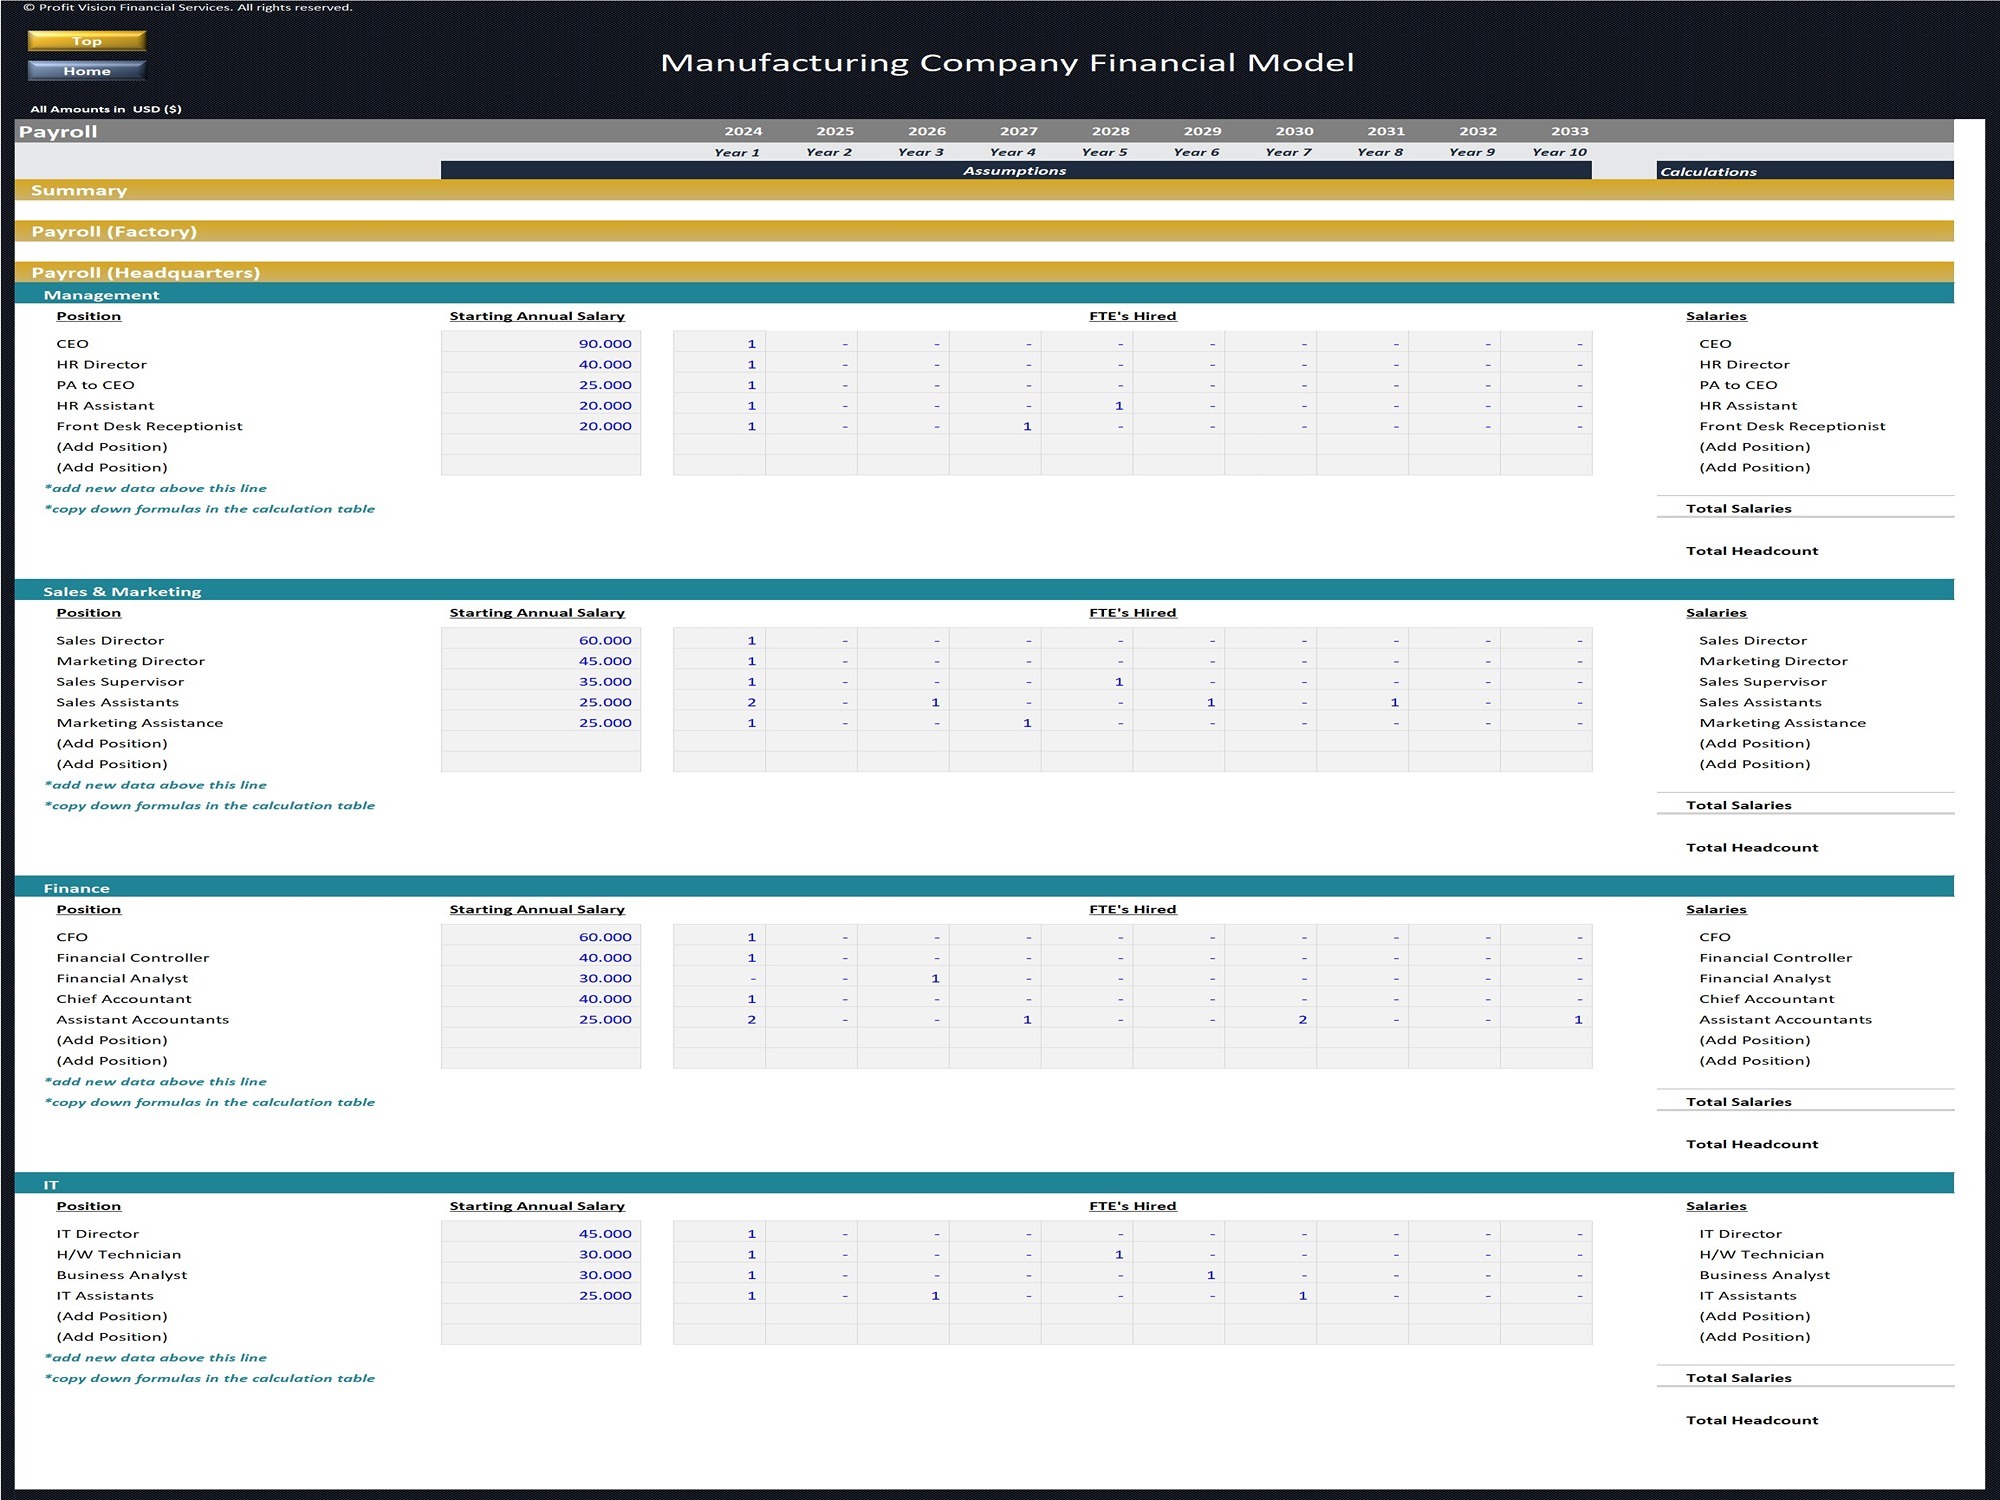This screenshot has height=1500, width=2000.
Task: Select the Finance section header
Action: (x=984, y=887)
